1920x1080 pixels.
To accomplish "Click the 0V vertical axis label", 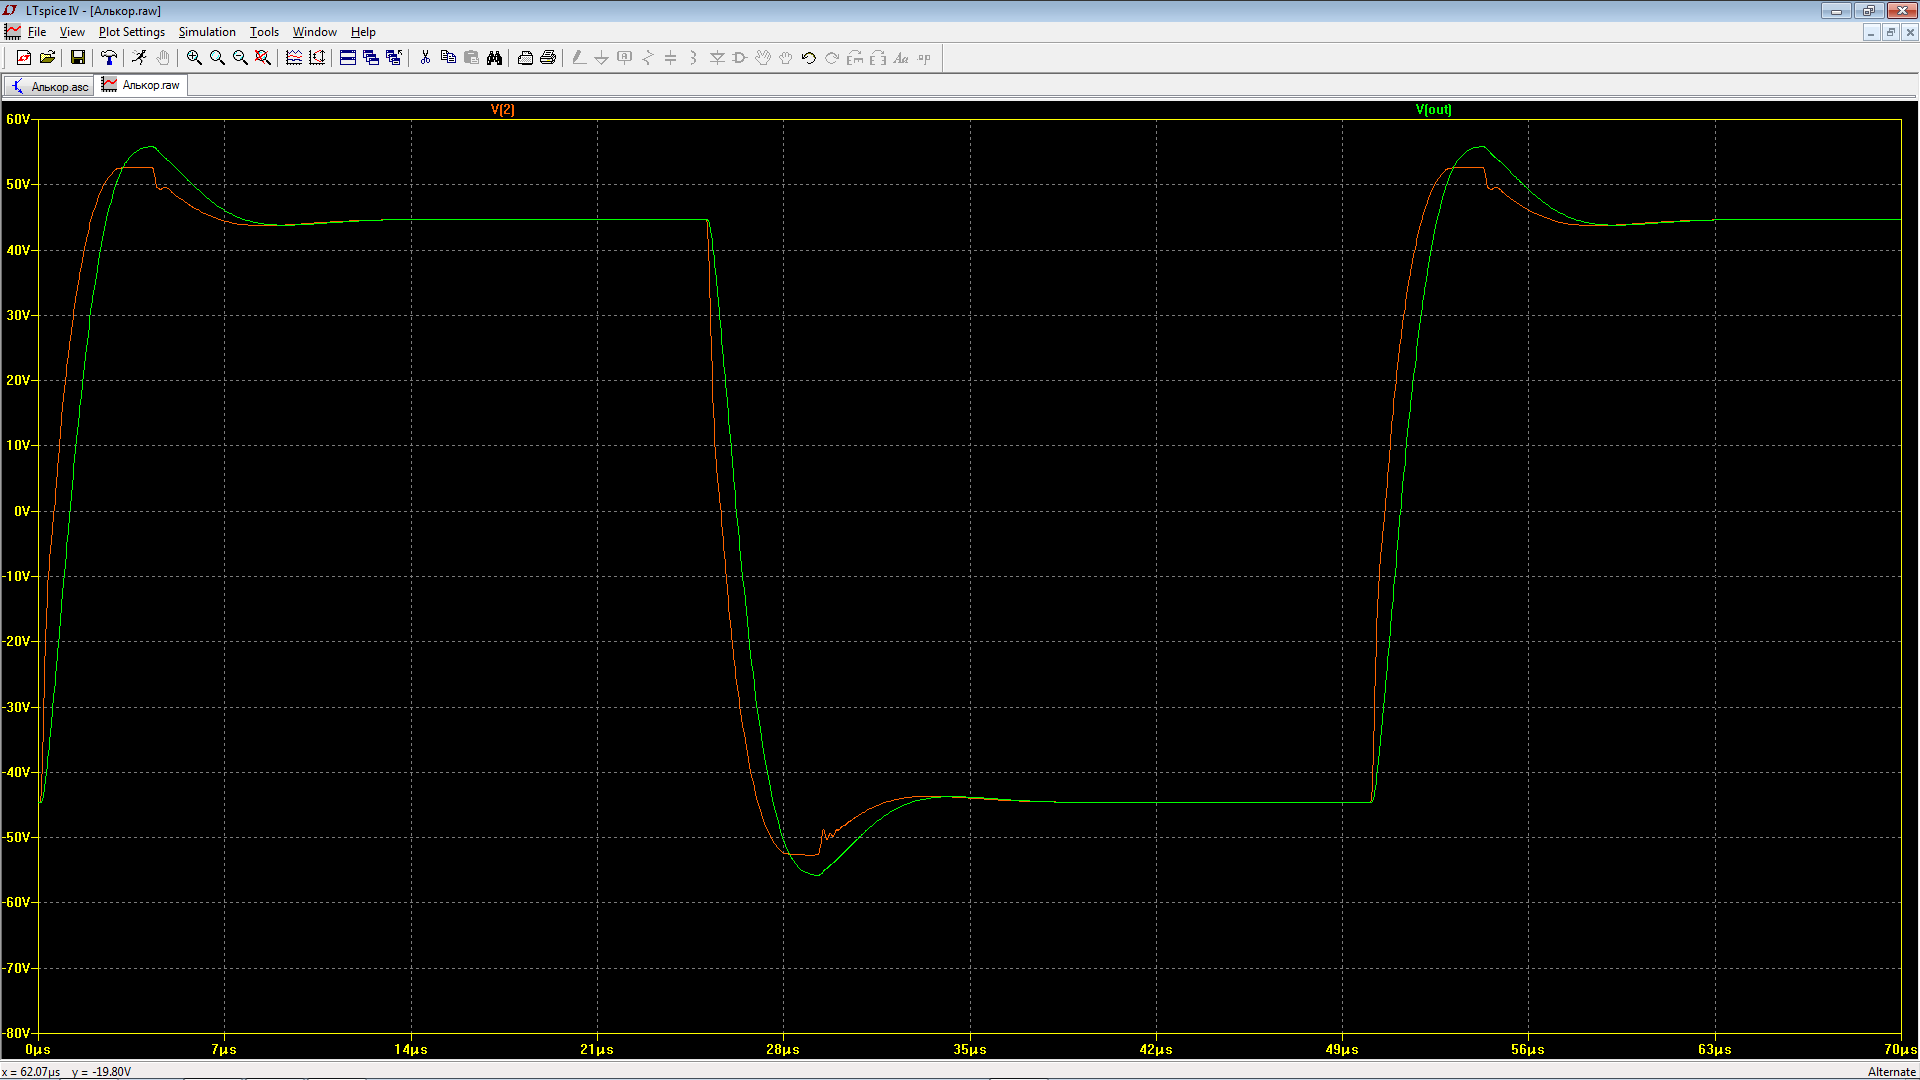I will pyautogui.click(x=22, y=511).
